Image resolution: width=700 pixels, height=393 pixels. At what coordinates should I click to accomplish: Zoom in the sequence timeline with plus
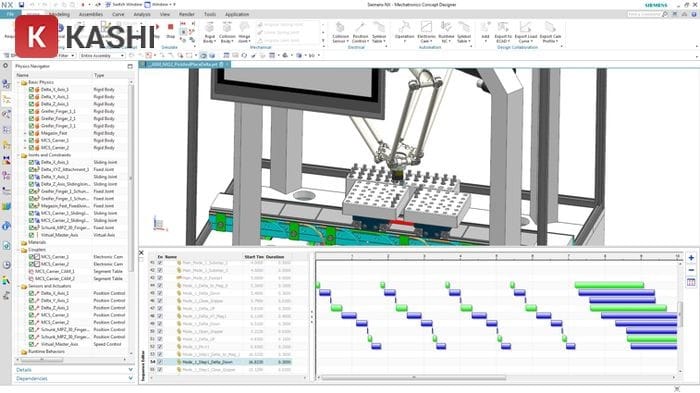point(691,258)
